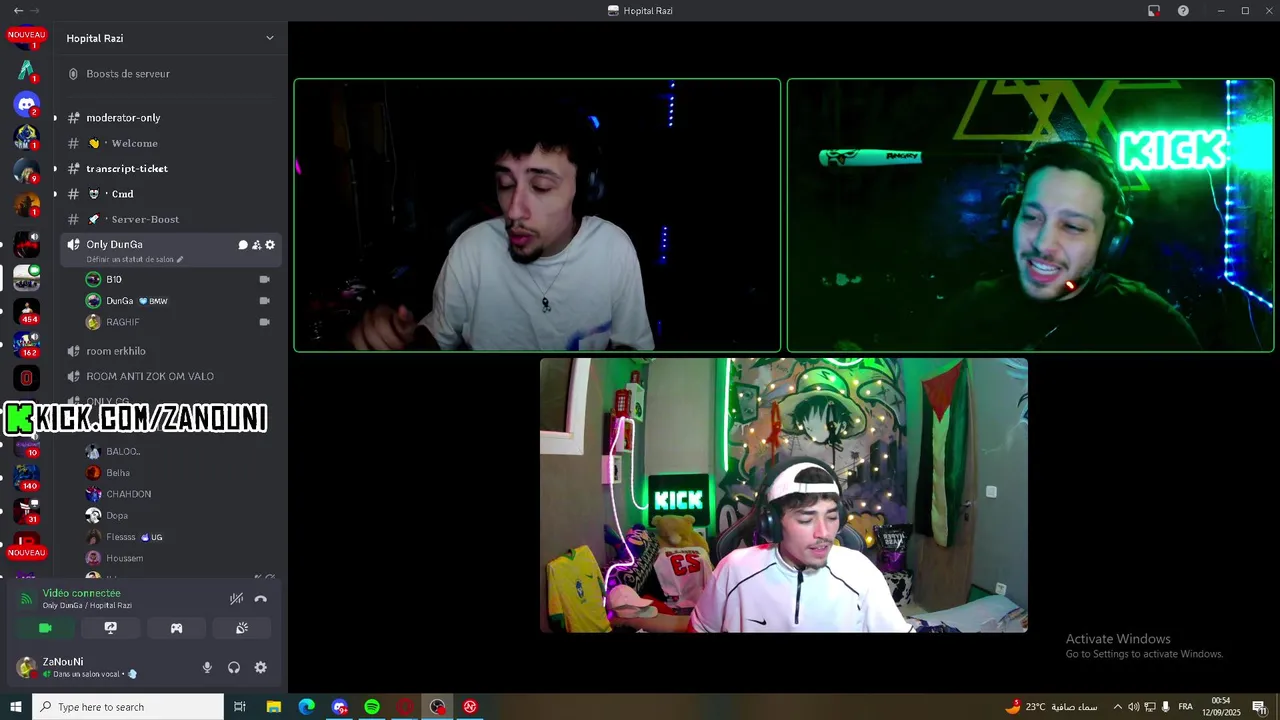Image resolution: width=1280 pixels, height=720 pixels.
Task: Open the activities game controller button
Action: [x=176, y=628]
